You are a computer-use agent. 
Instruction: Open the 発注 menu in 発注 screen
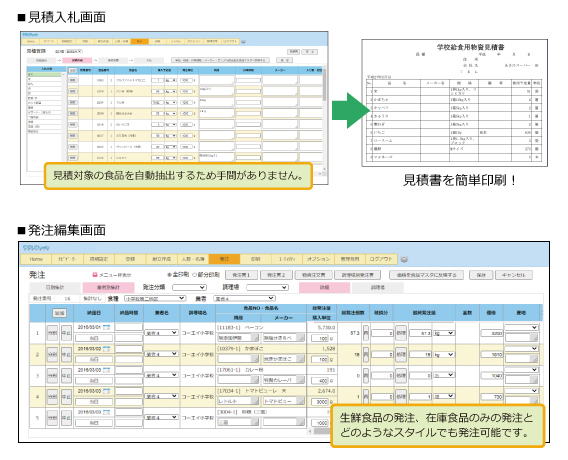pyautogui.click(x=224, y=259)
